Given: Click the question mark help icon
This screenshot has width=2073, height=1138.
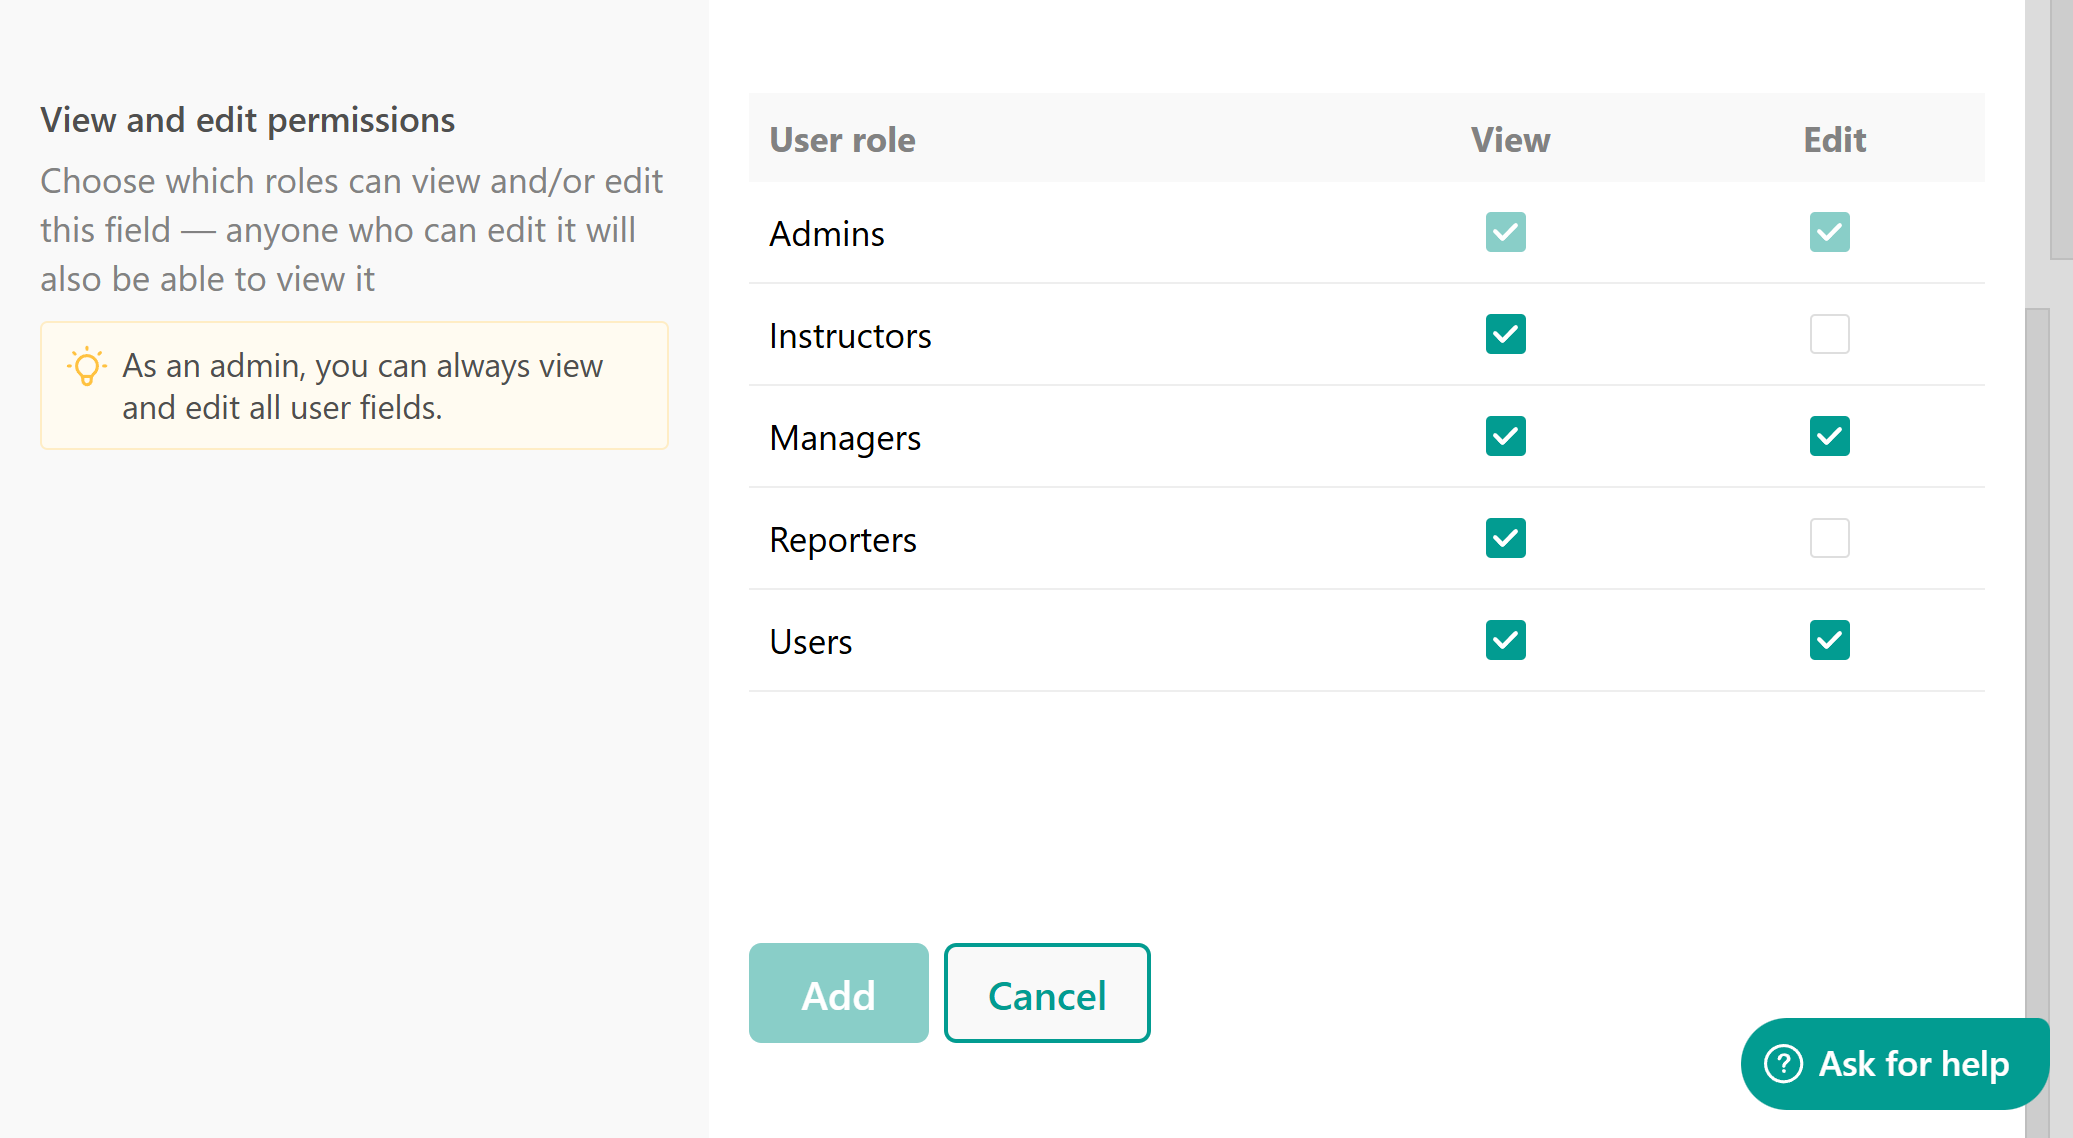Looking at the screenshot, I should pyautogui.click(x=1783, y=1063).
